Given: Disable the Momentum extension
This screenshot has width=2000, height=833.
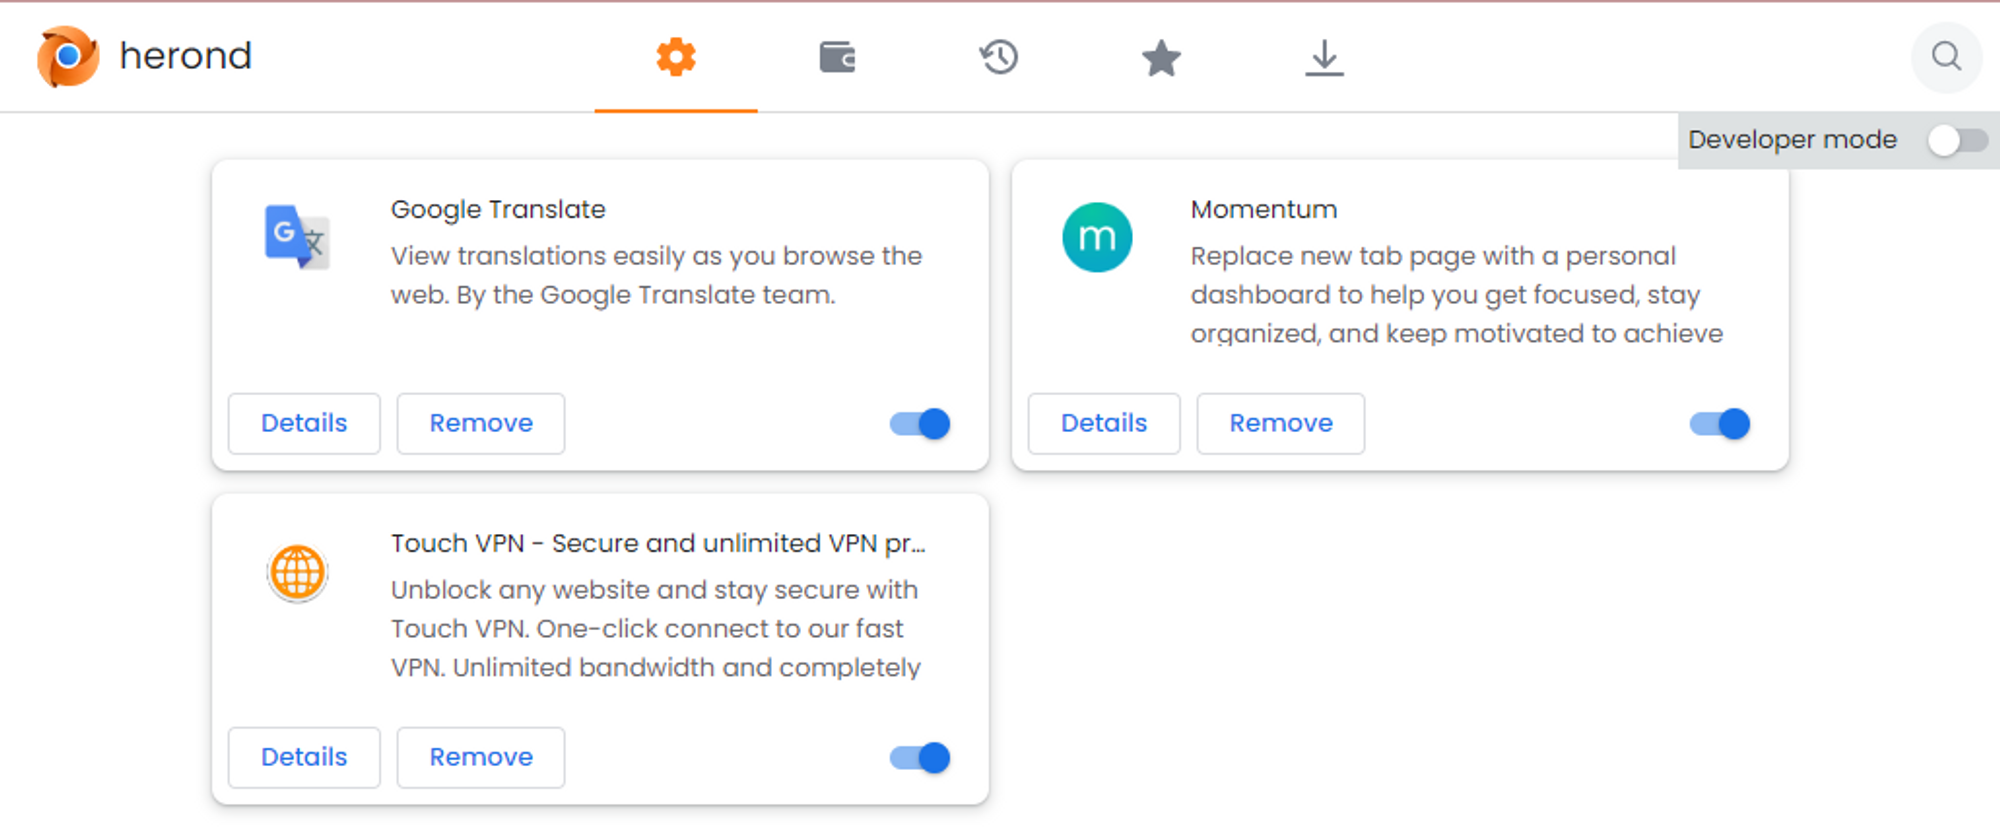Looking at the screenshot, I should click(x=1718, y=424).
